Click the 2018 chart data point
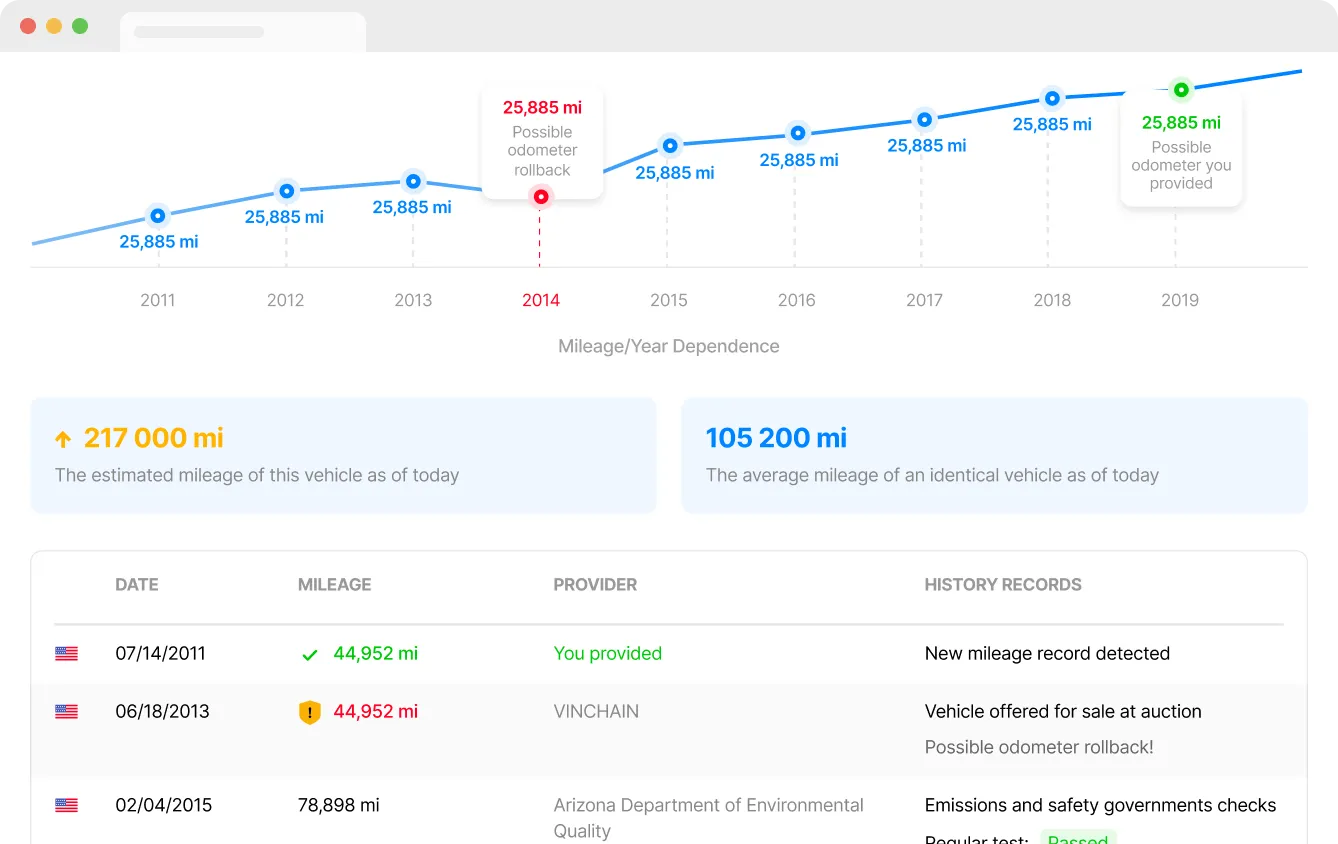1338x844 pixels. (x=1052, y=98)
